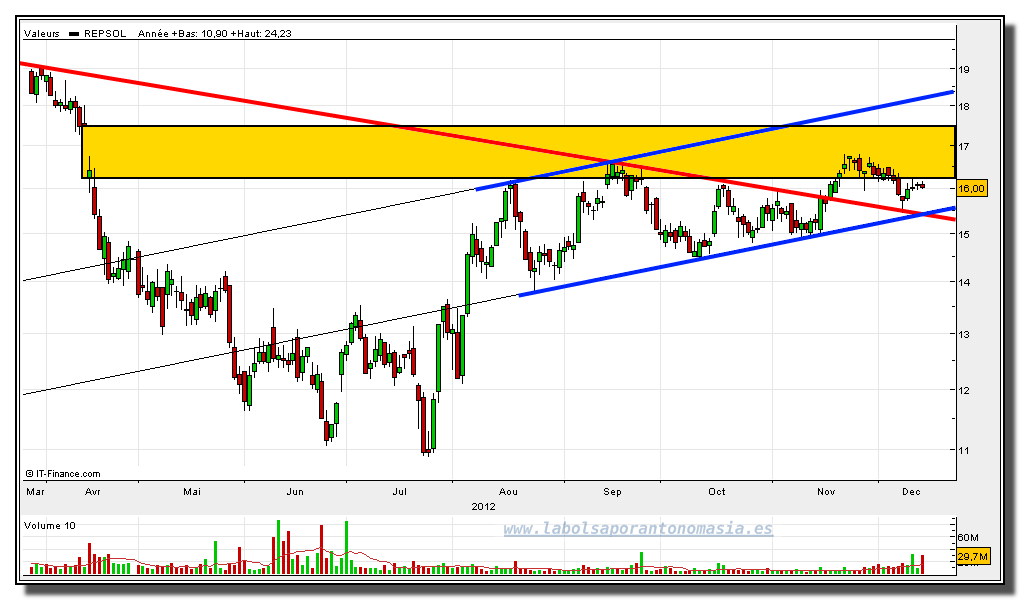The width and height of the screenshot is (1020, 600).
Task: Click the 15 price axis label
Action: coord(963,234)
